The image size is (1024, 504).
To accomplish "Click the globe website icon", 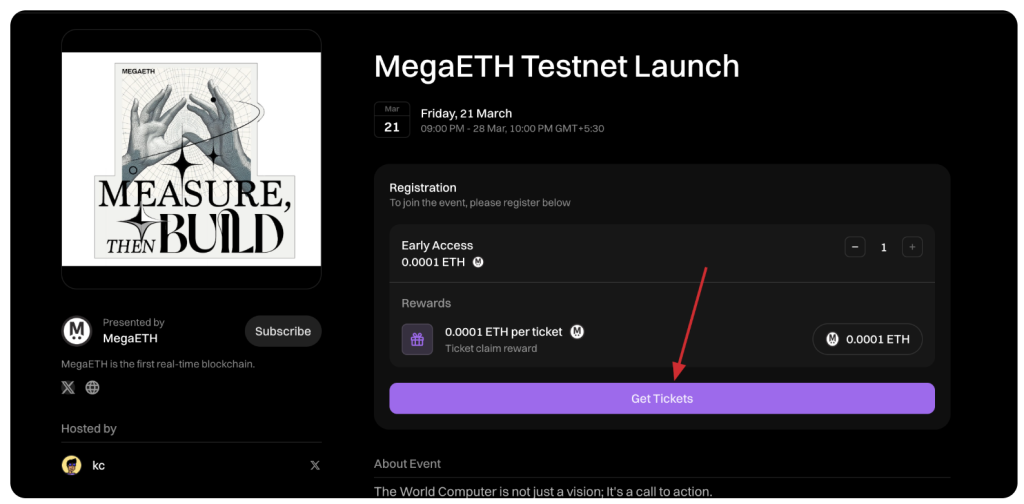I will coord(92,387).
